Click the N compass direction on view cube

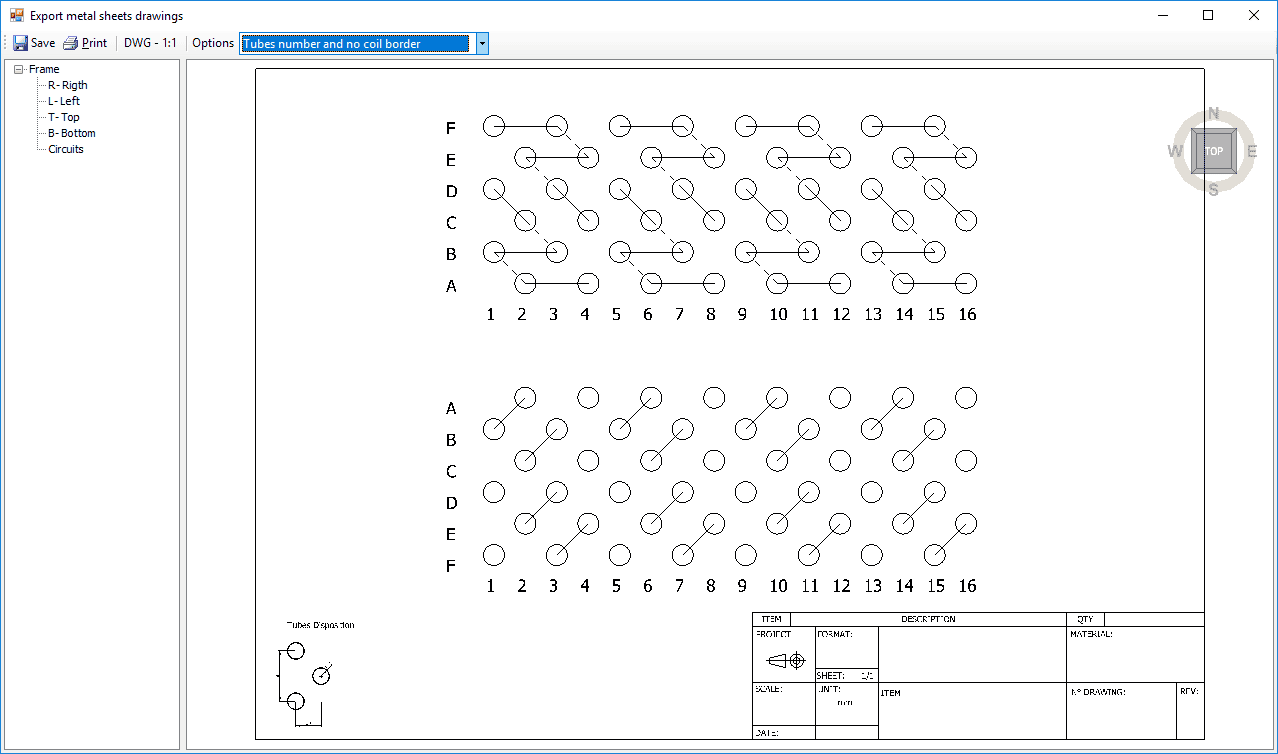pyautogui.click(x=1213, y=112)
